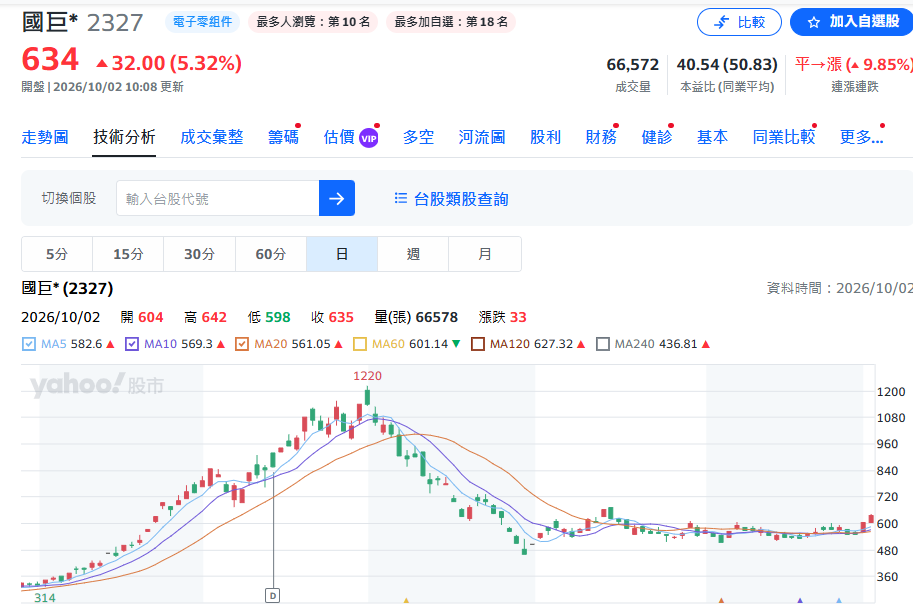
Task: Enable the MA60 moving average checkbox
Action: coord(360,344)
